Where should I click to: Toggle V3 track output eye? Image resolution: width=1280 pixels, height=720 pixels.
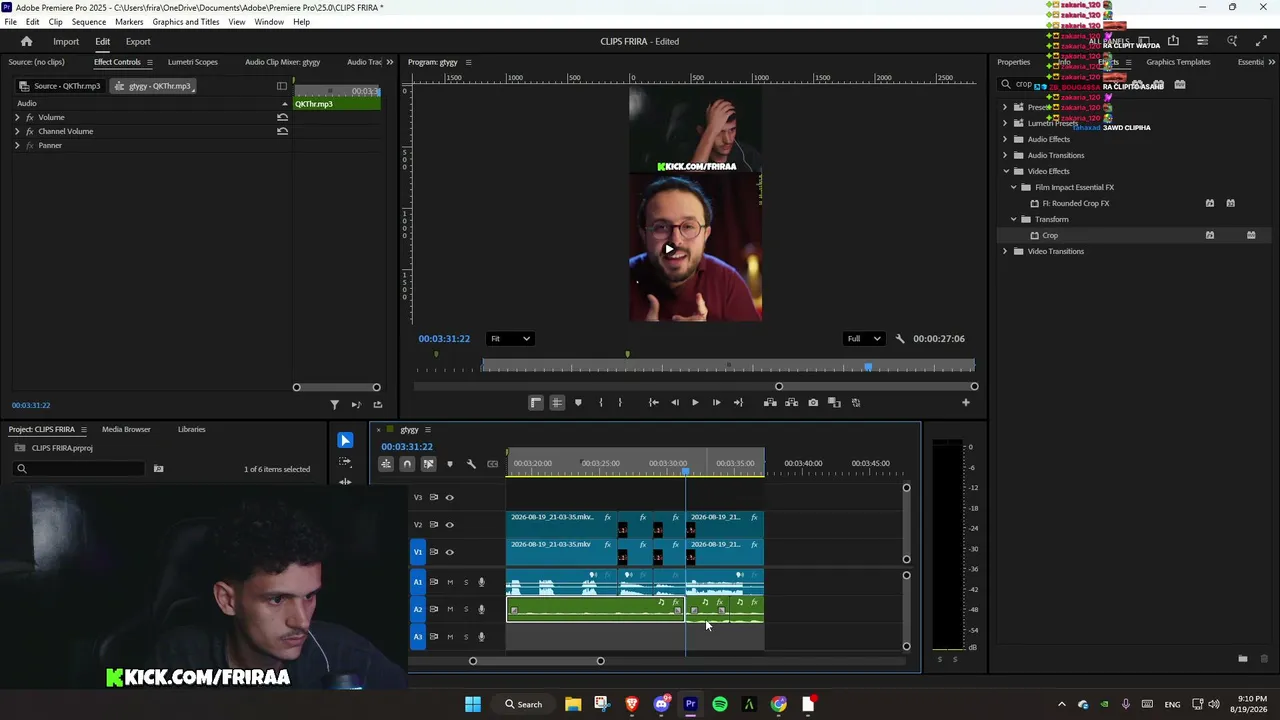click(x=449, y=497)
